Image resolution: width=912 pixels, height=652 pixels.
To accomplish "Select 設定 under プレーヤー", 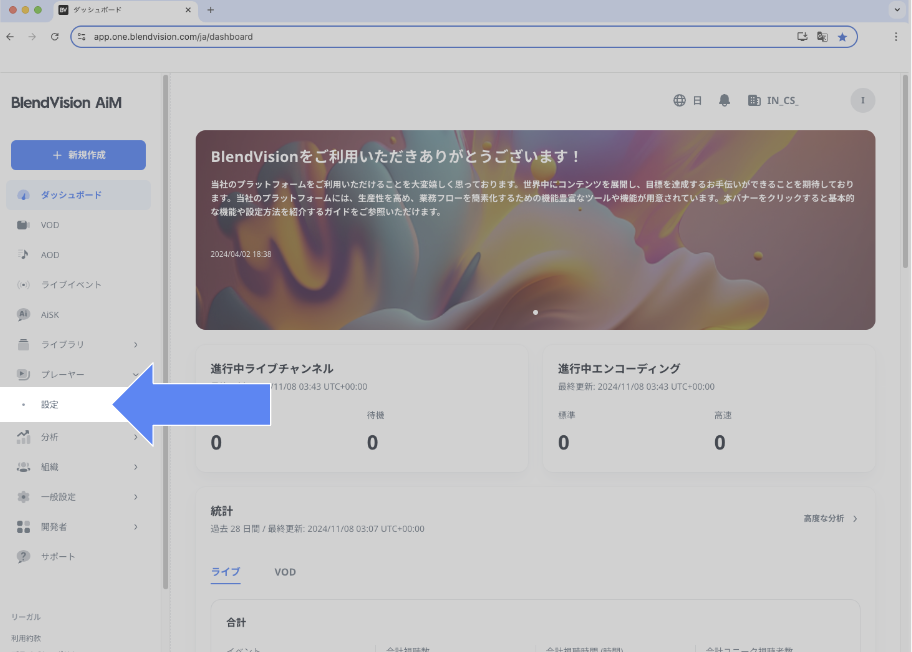I will [49, 404].
